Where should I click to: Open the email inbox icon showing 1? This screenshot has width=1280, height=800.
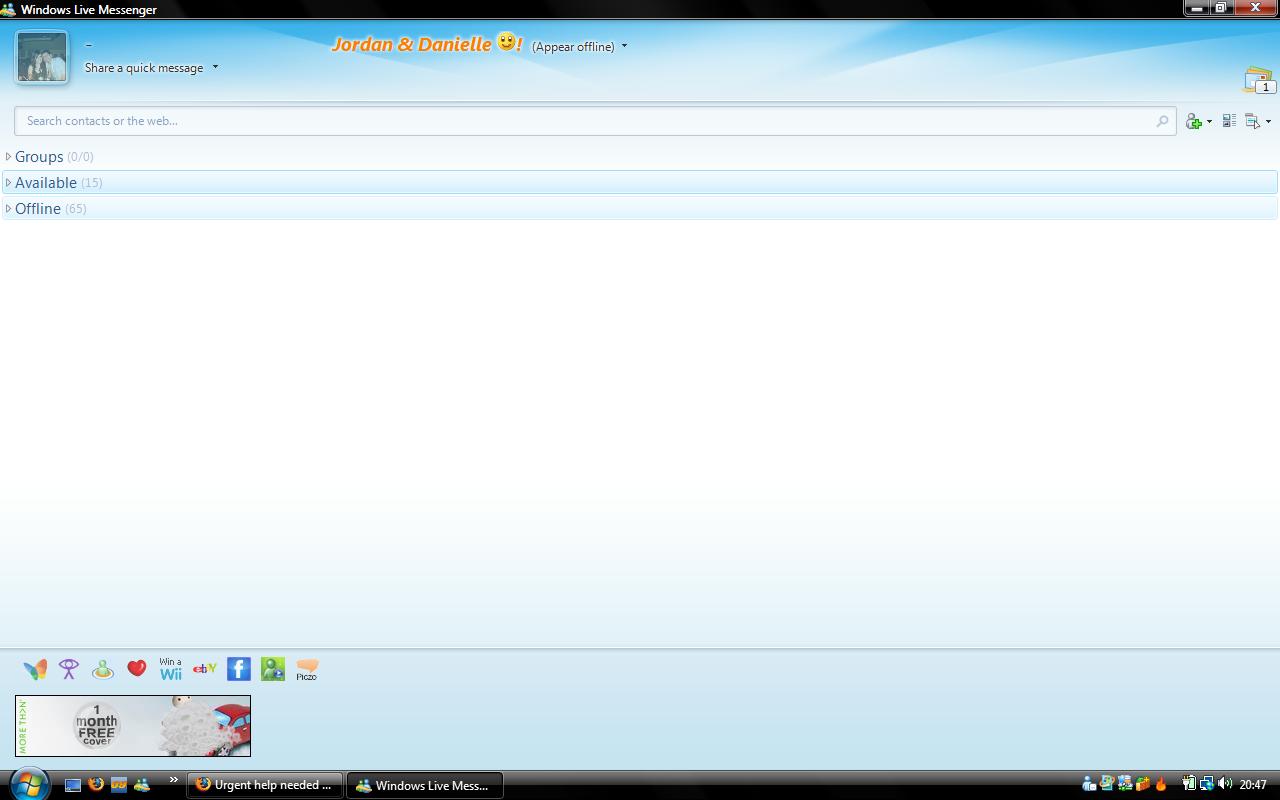click(1257, 80)
